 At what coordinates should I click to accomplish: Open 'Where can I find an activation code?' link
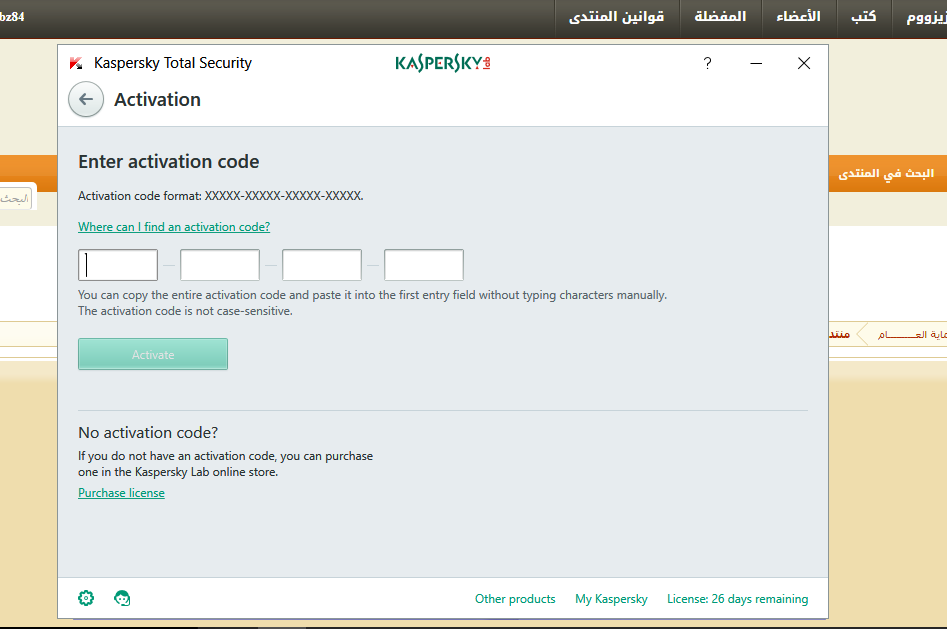coord(174,227)
